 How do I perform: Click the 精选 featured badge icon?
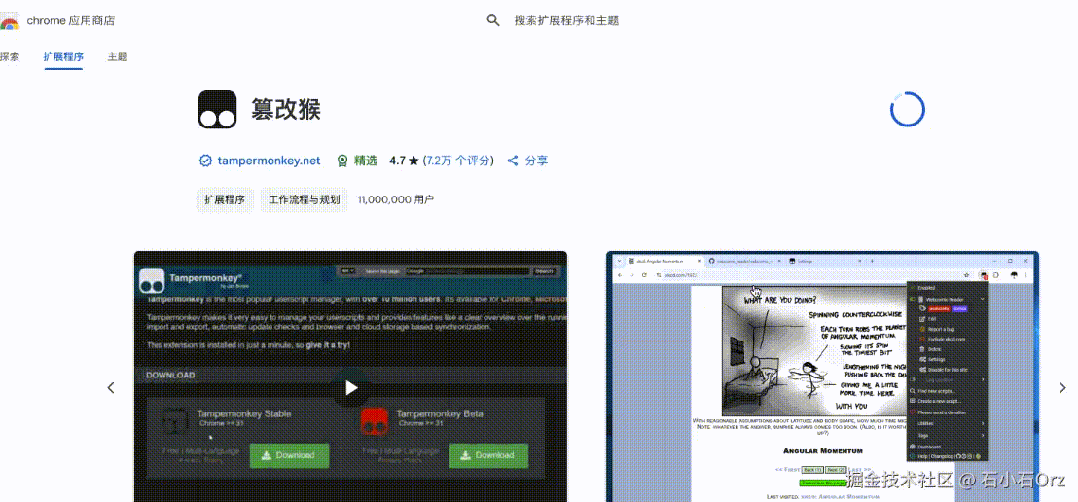tap(342, 161)
